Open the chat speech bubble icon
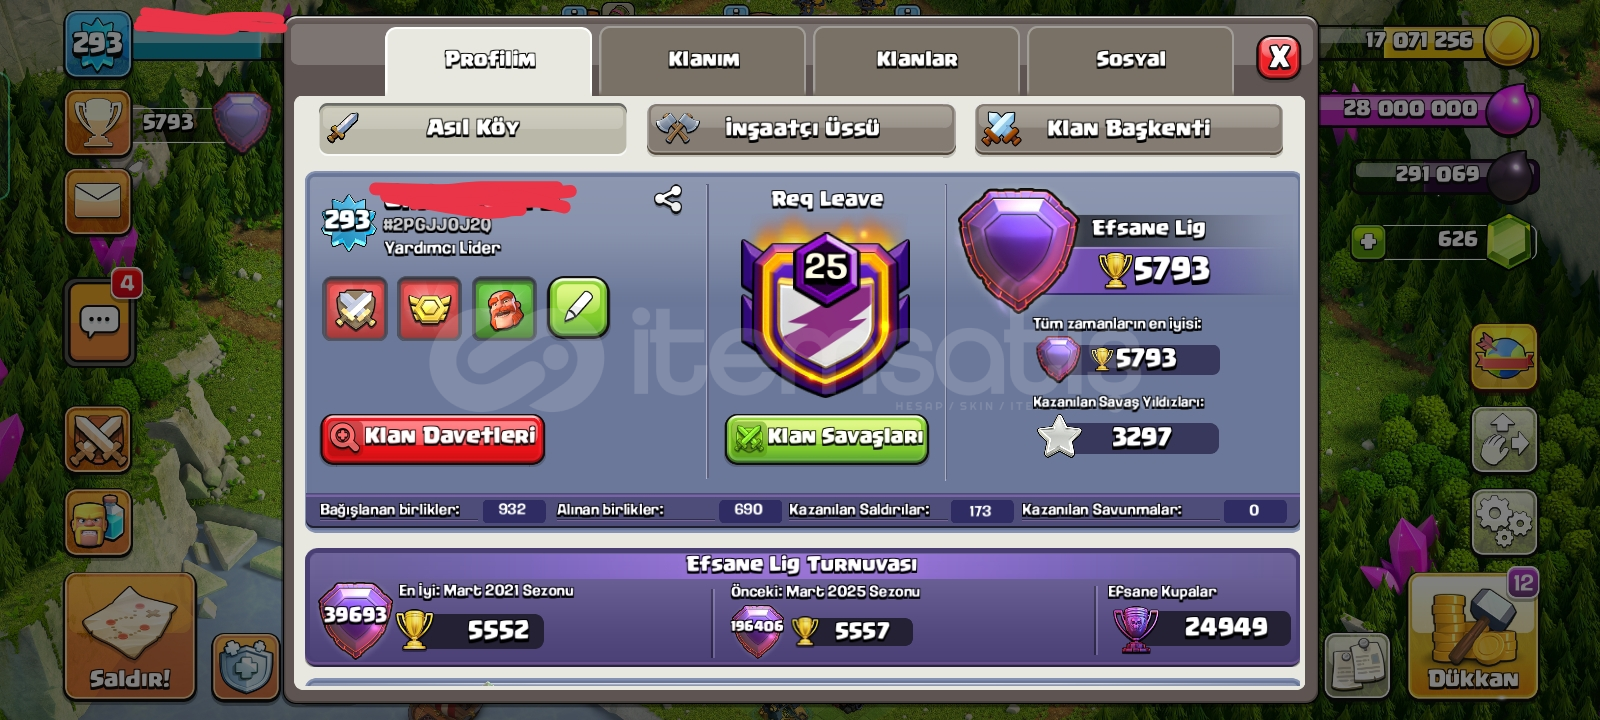This screenshot has width=1600, height=720. (99, 322)
